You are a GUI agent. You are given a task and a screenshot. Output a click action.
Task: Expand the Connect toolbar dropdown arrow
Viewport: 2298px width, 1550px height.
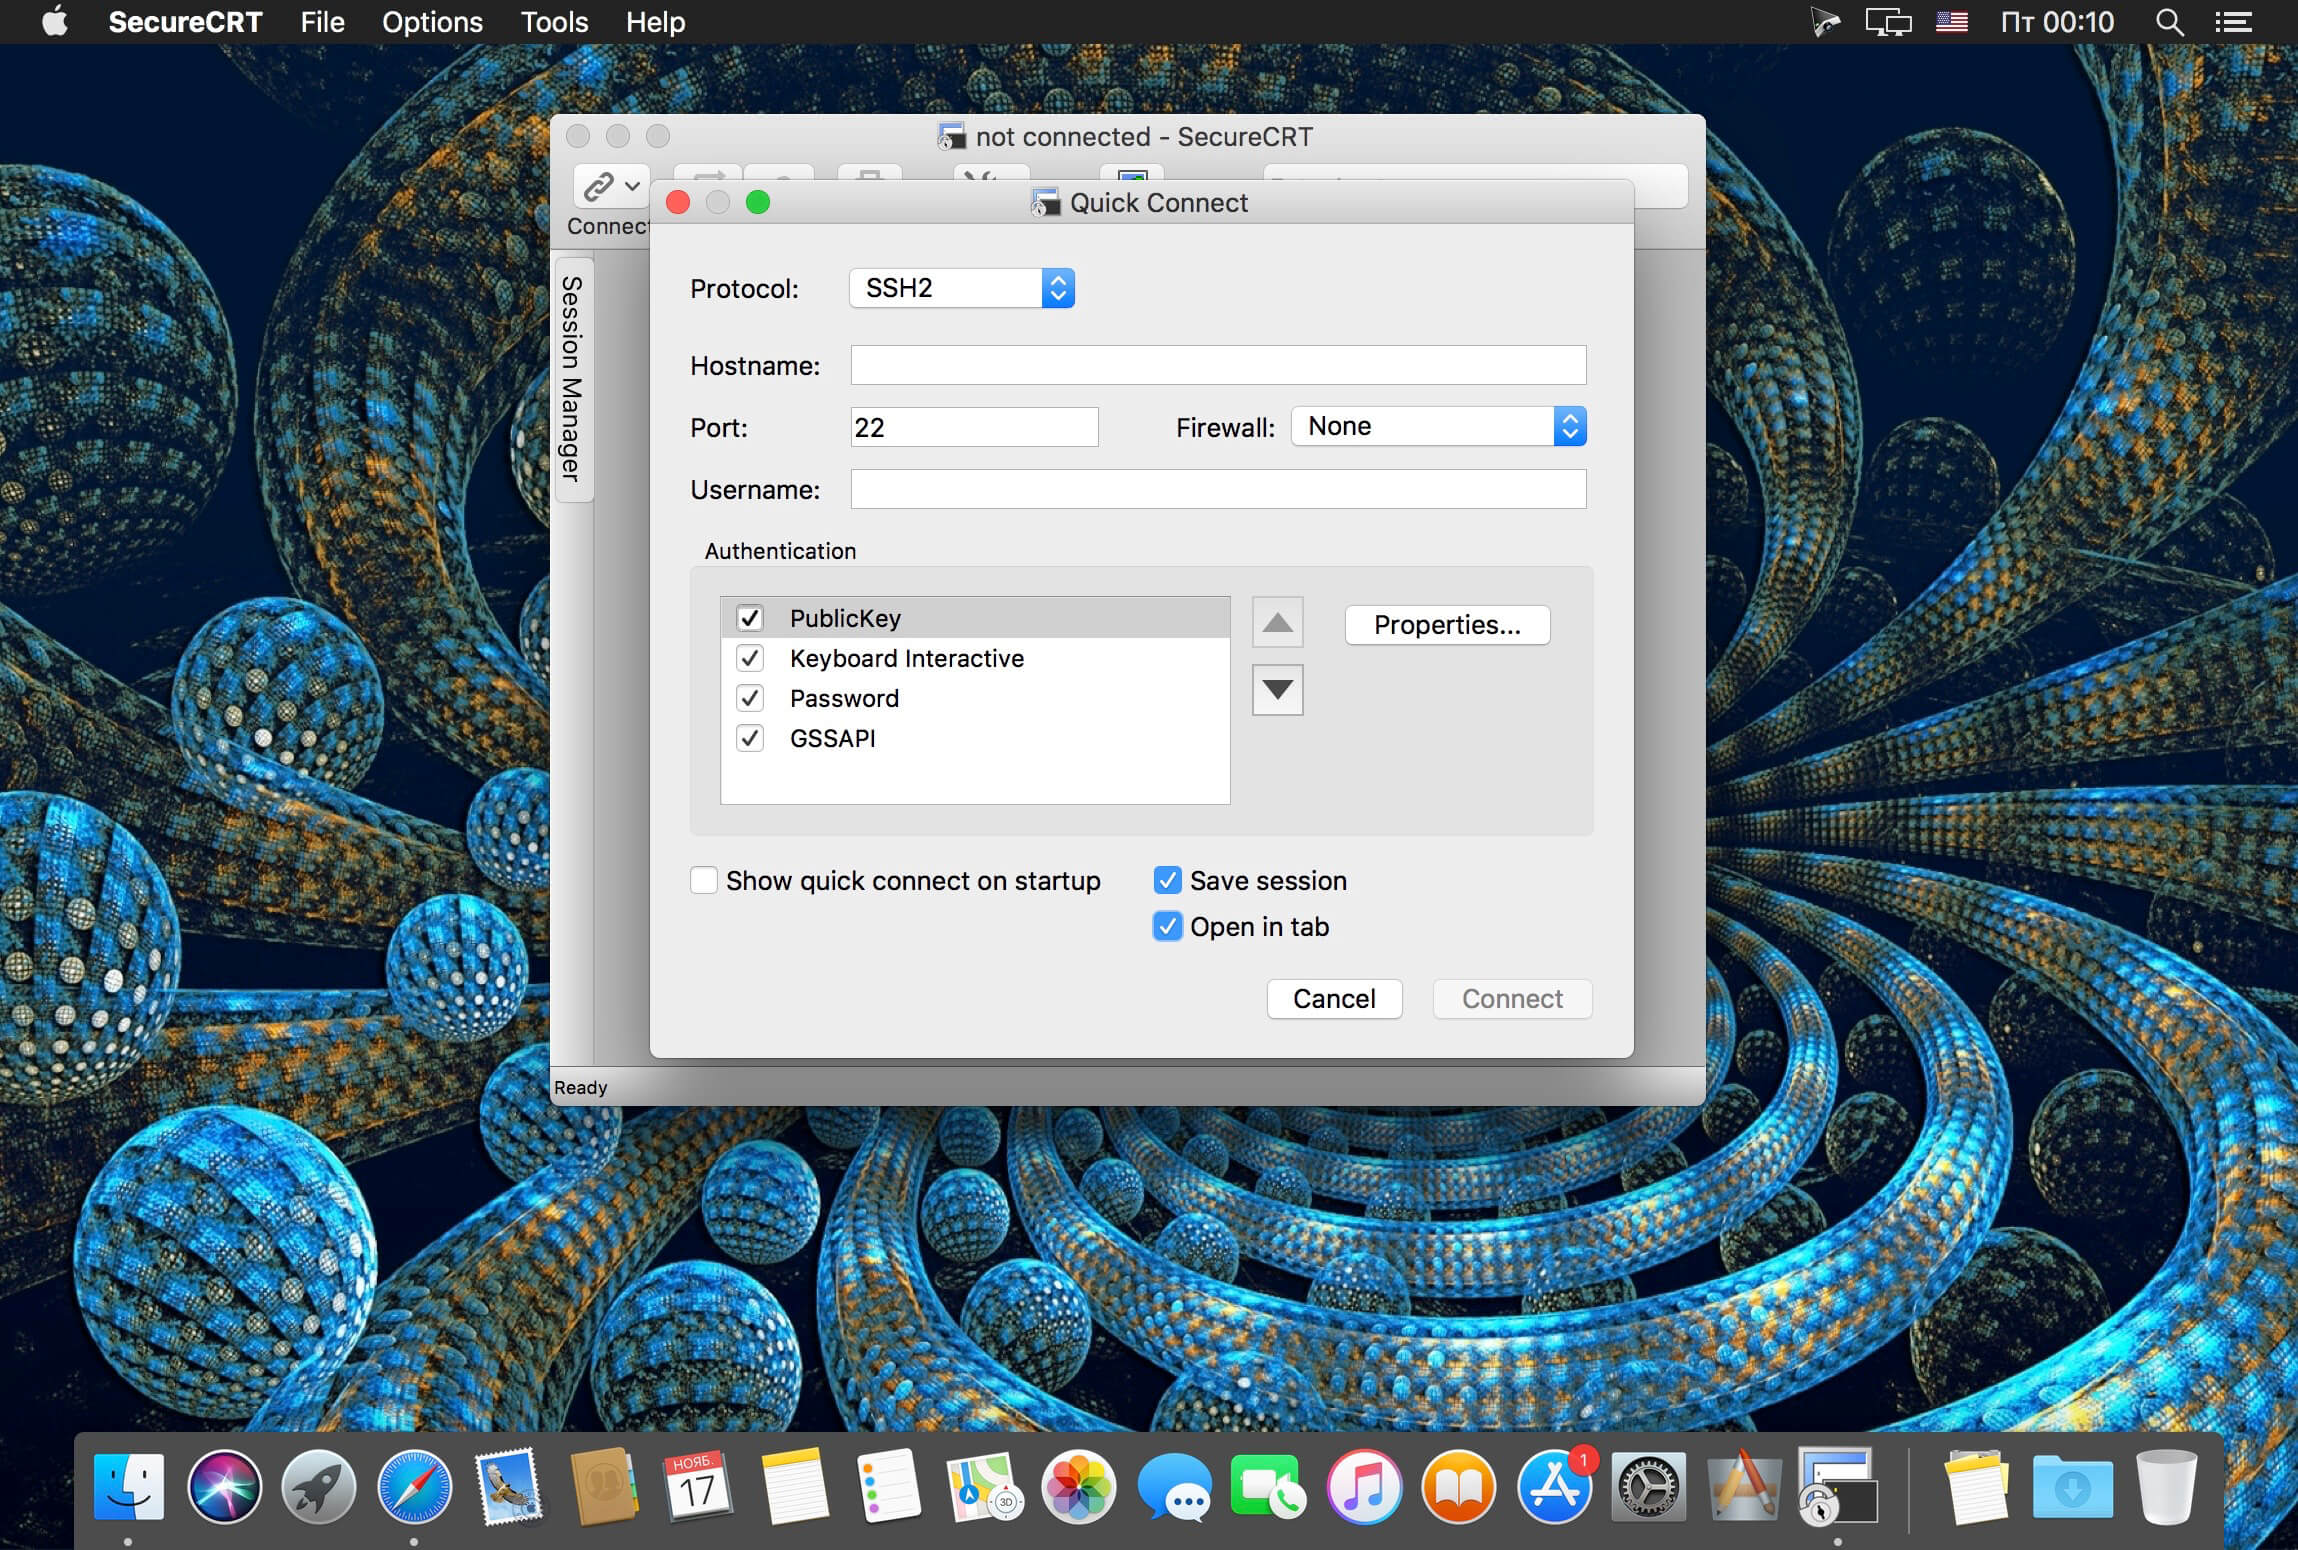(x=632, y=186)
